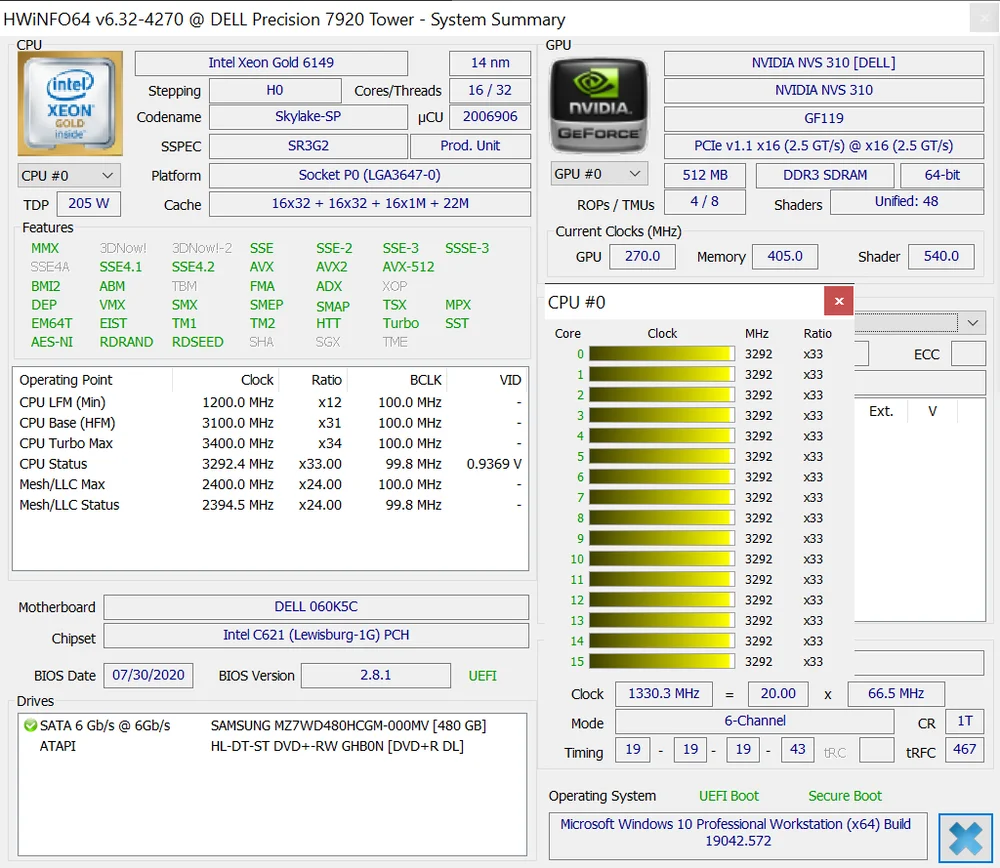Click the UEFI Boot label
This screenshot has height=868, width=1000.
(x=729, y=796)
